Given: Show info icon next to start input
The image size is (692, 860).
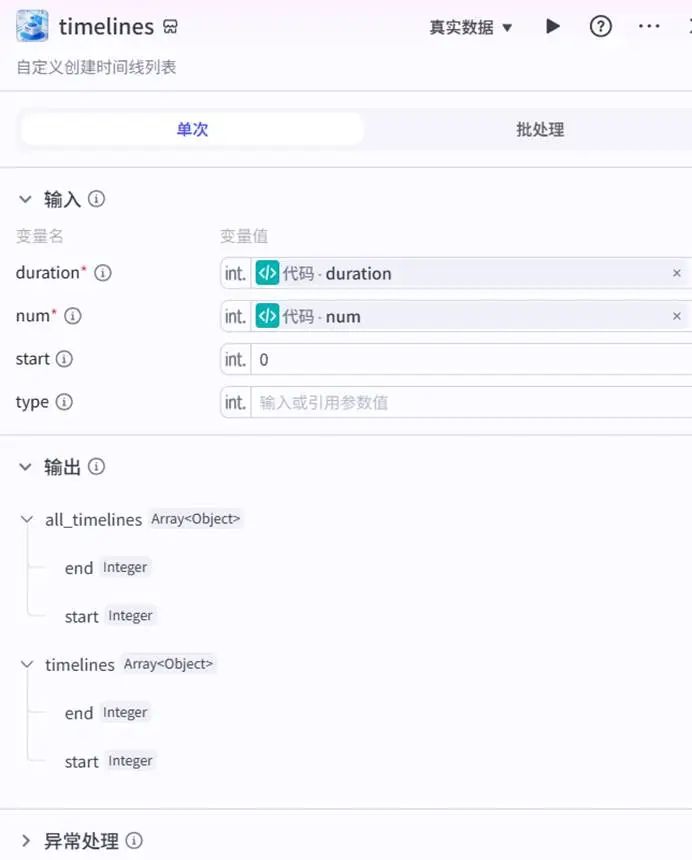Looking at the screenshot, I should pos(64,359).
